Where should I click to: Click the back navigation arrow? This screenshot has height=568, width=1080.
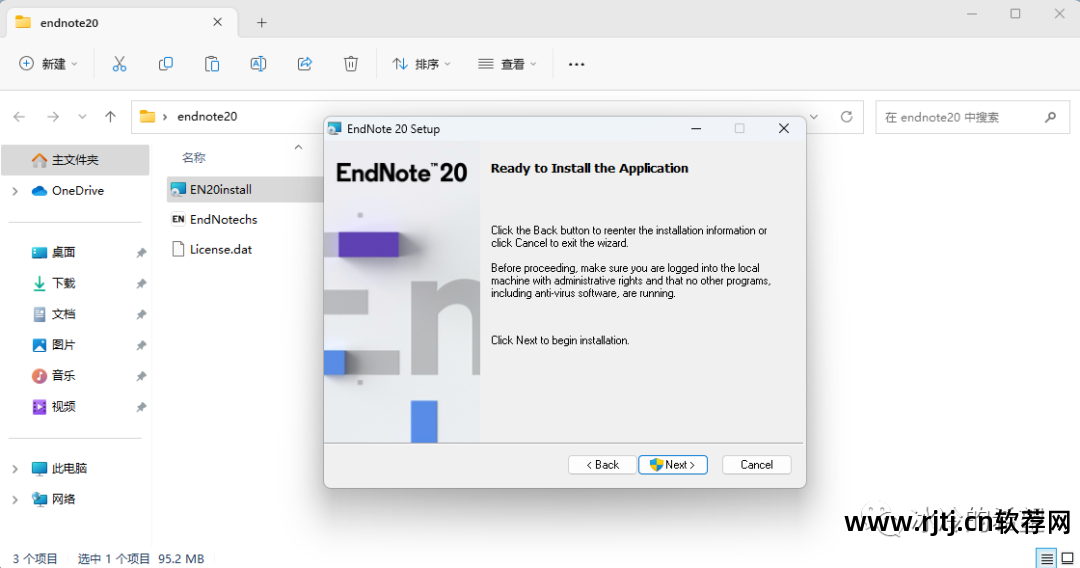[19, 117]
